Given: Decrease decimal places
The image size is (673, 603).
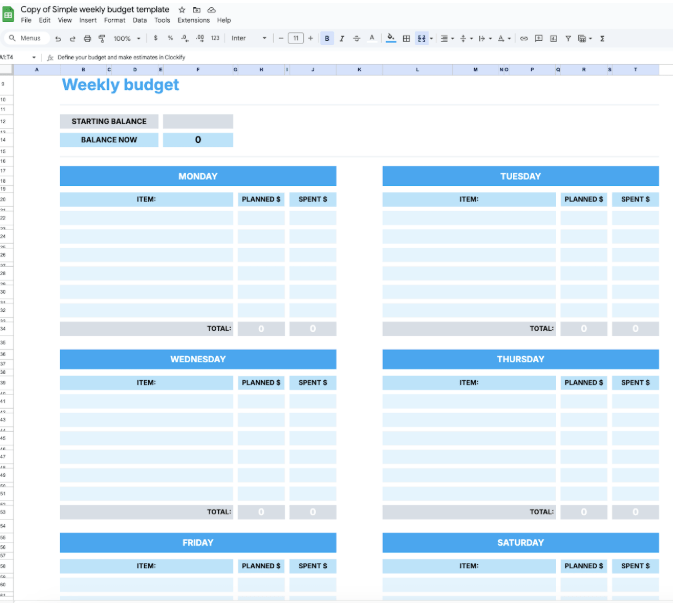Looking at the screenshot, I should point(185,38).
